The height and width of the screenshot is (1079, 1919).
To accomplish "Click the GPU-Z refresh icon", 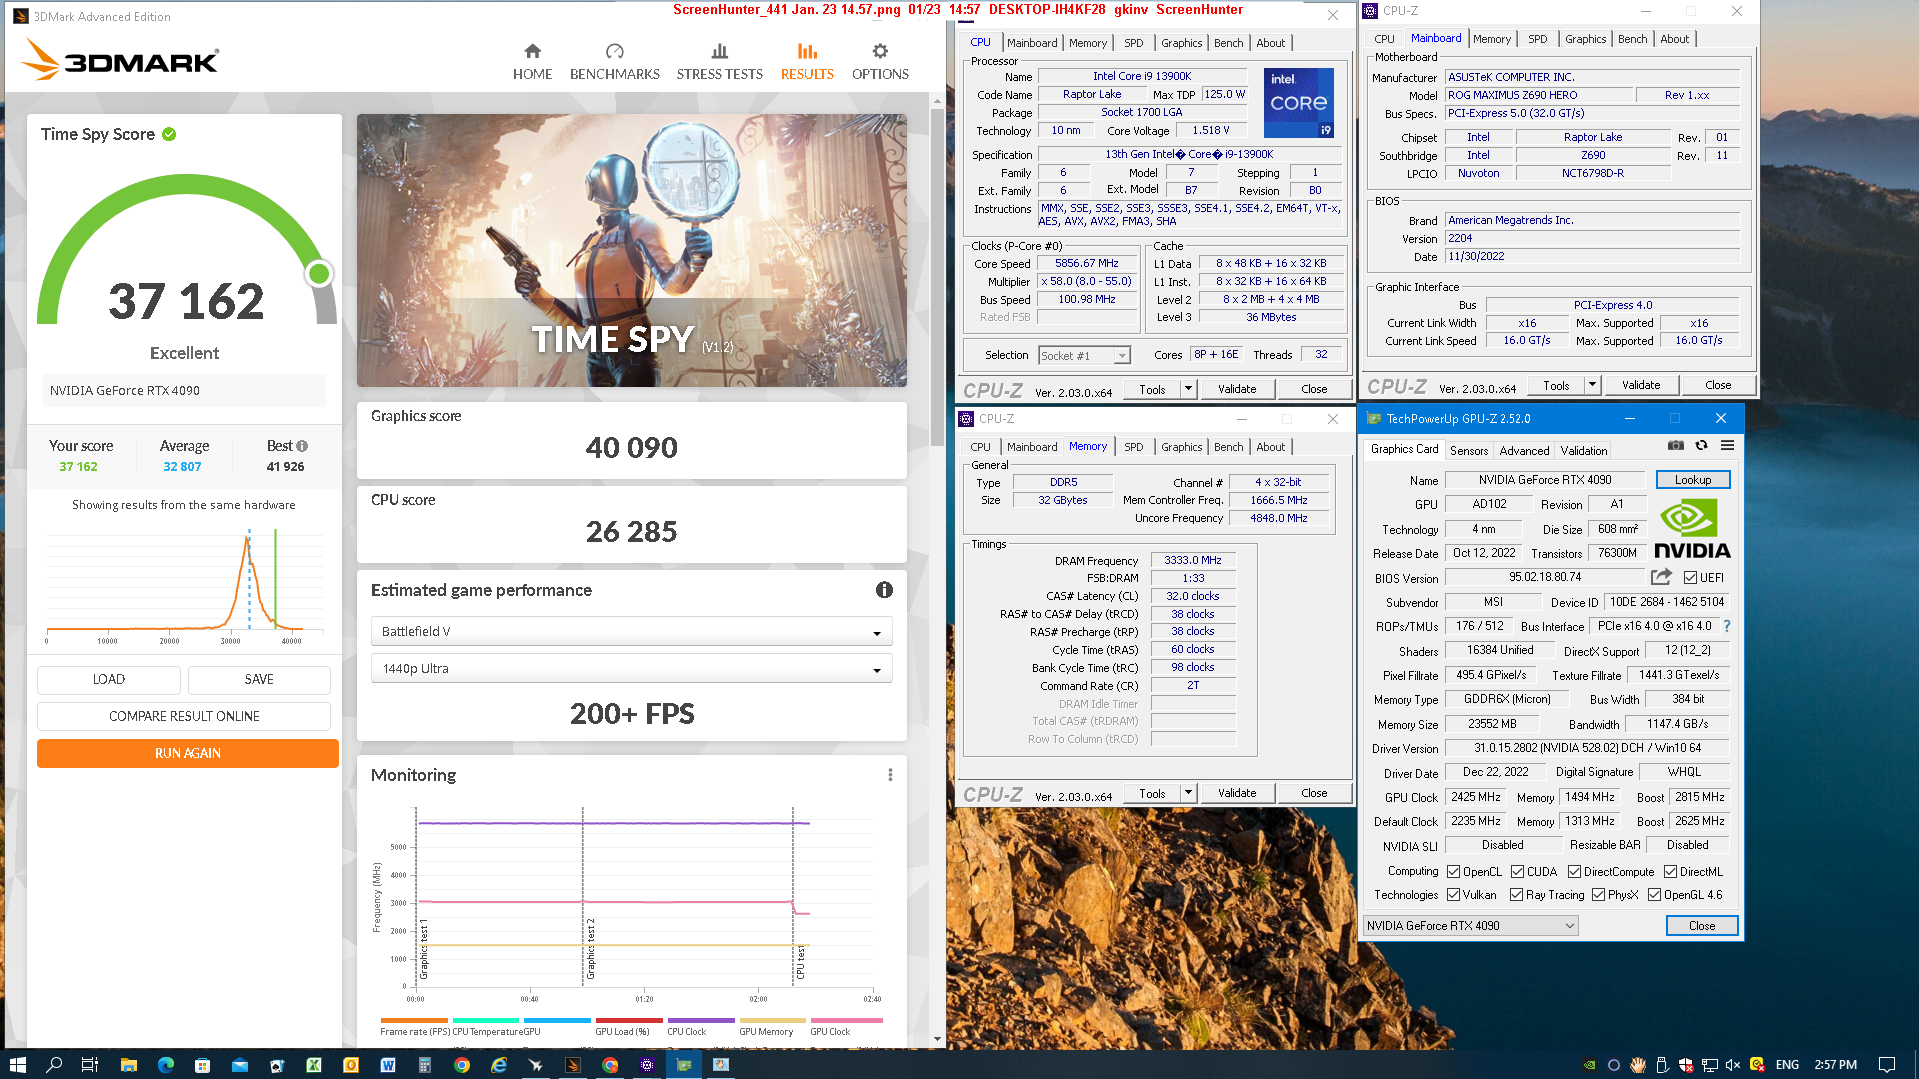I will 1701,446.
